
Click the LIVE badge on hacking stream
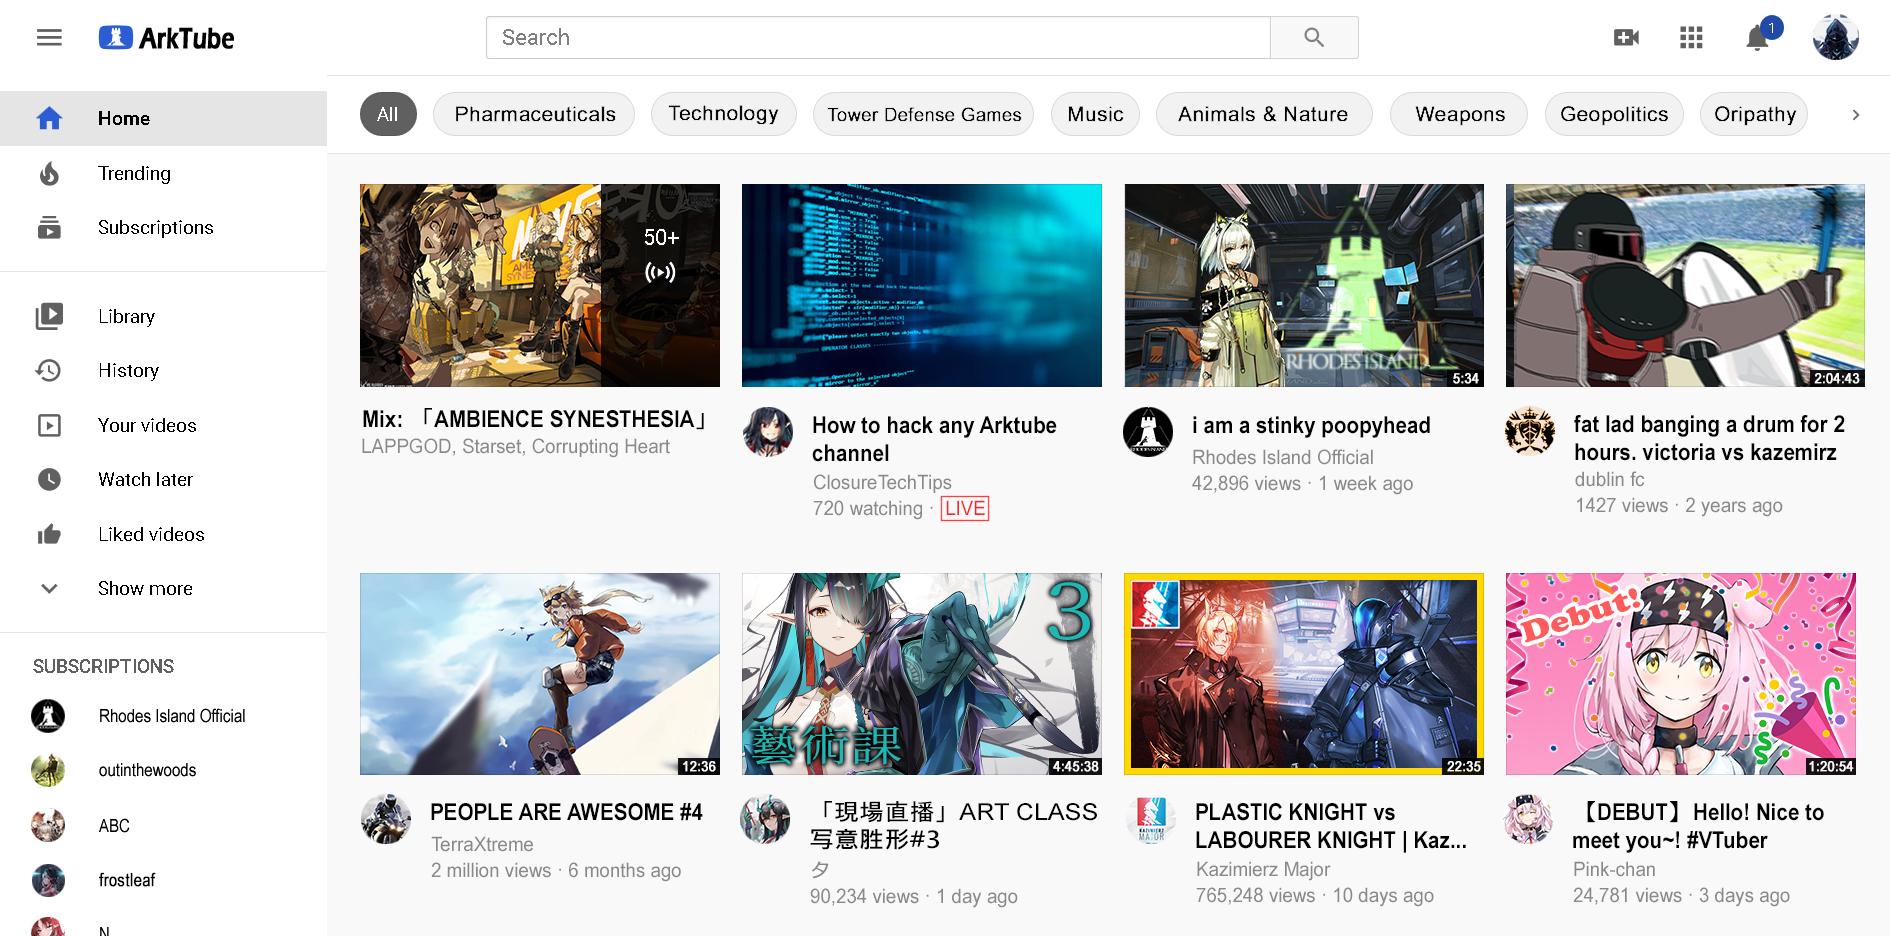click(x=965, y=508)
